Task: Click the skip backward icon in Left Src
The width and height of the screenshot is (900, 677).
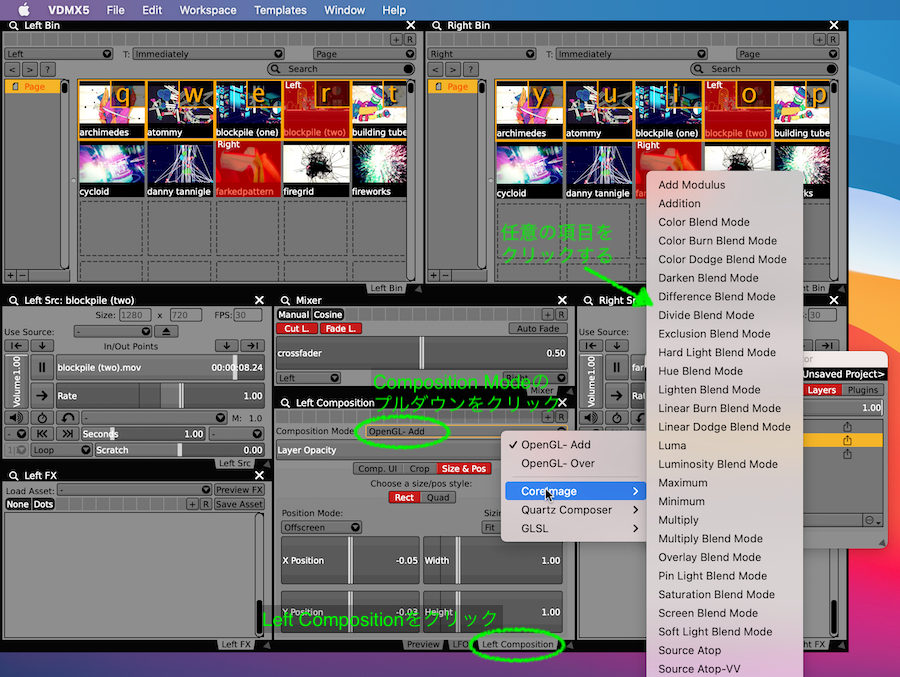Action: click(x=42, y=434)
